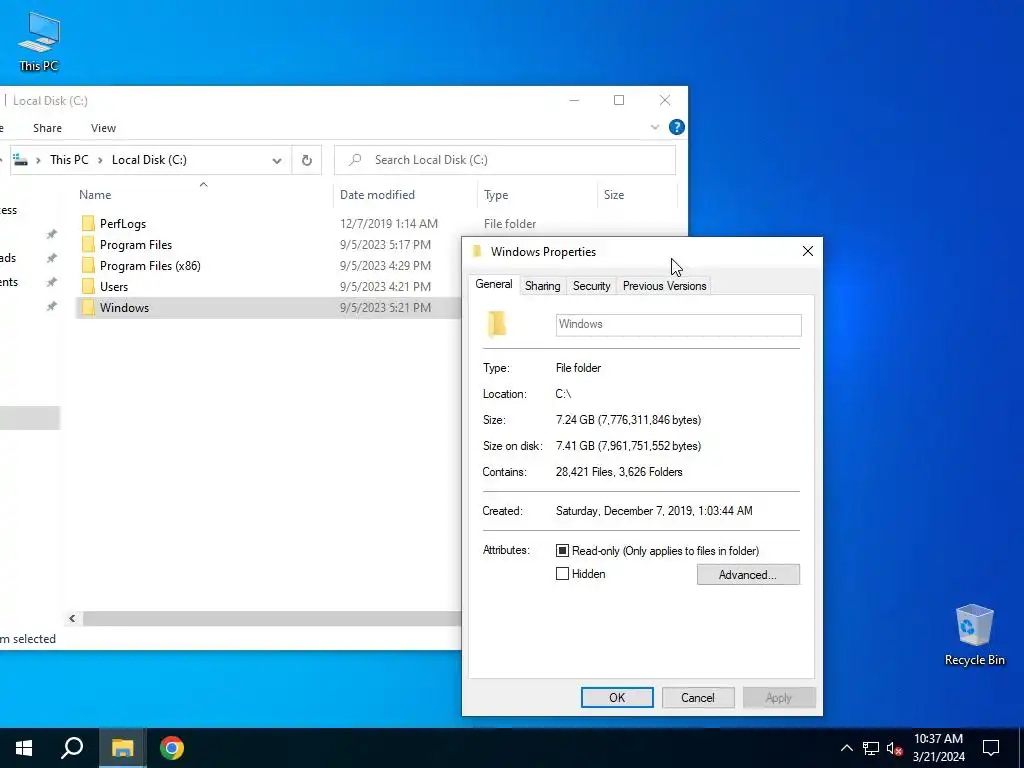Click the Program Files (x86) folder icon
Viewport: 1024px width, 768px height.
88,265
